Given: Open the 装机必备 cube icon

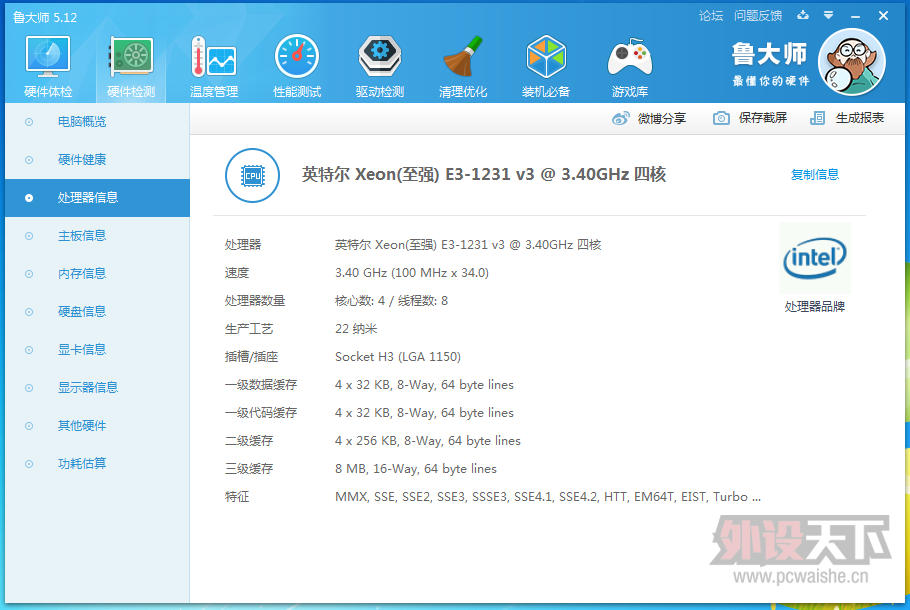Looking at the screenshot, I should 546,64.
